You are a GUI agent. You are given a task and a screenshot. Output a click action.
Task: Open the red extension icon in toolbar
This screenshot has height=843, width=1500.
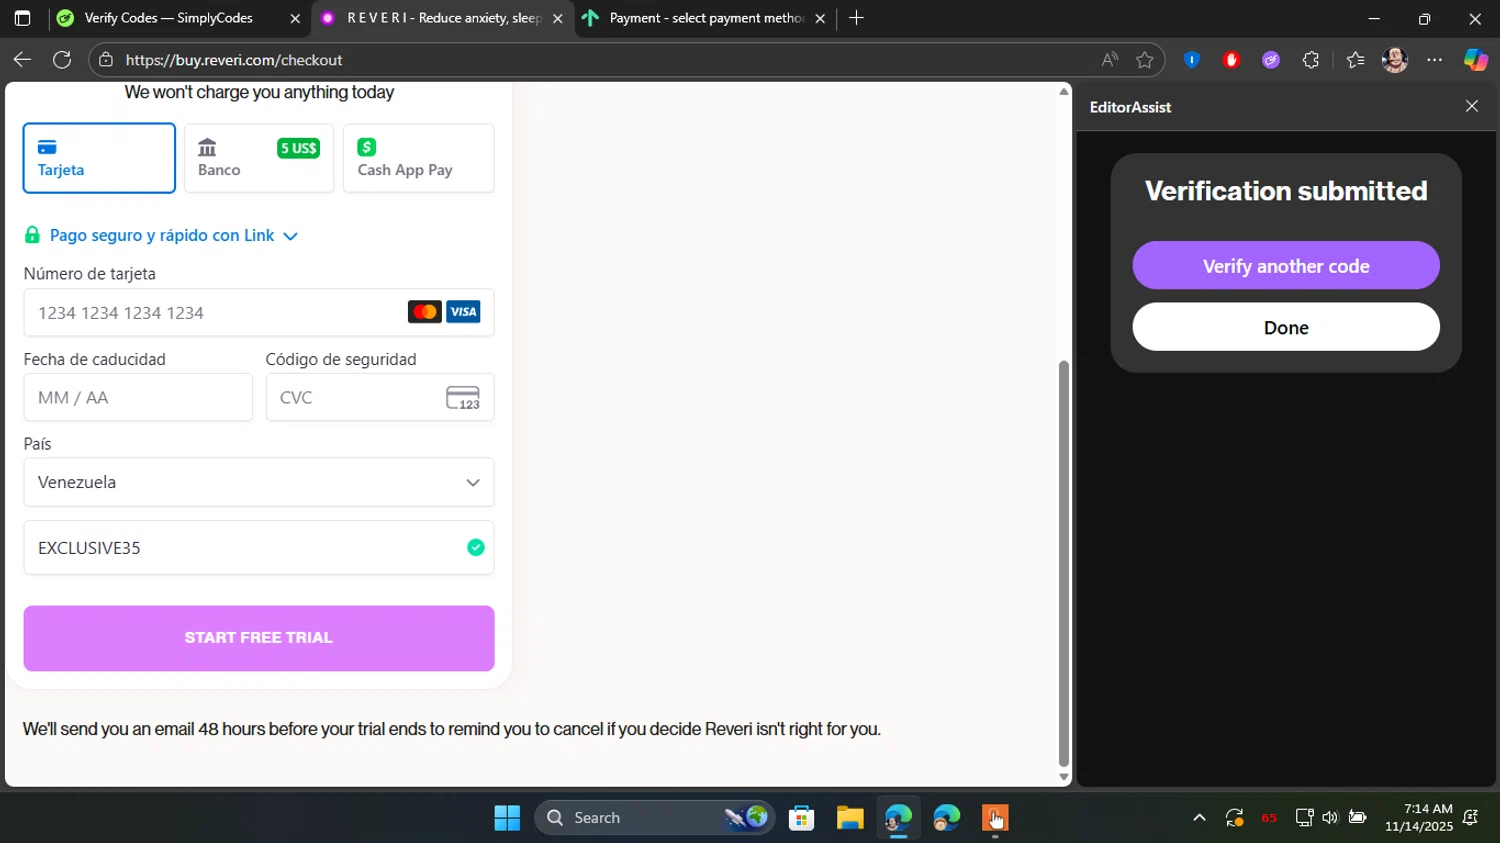[1231, 60]
